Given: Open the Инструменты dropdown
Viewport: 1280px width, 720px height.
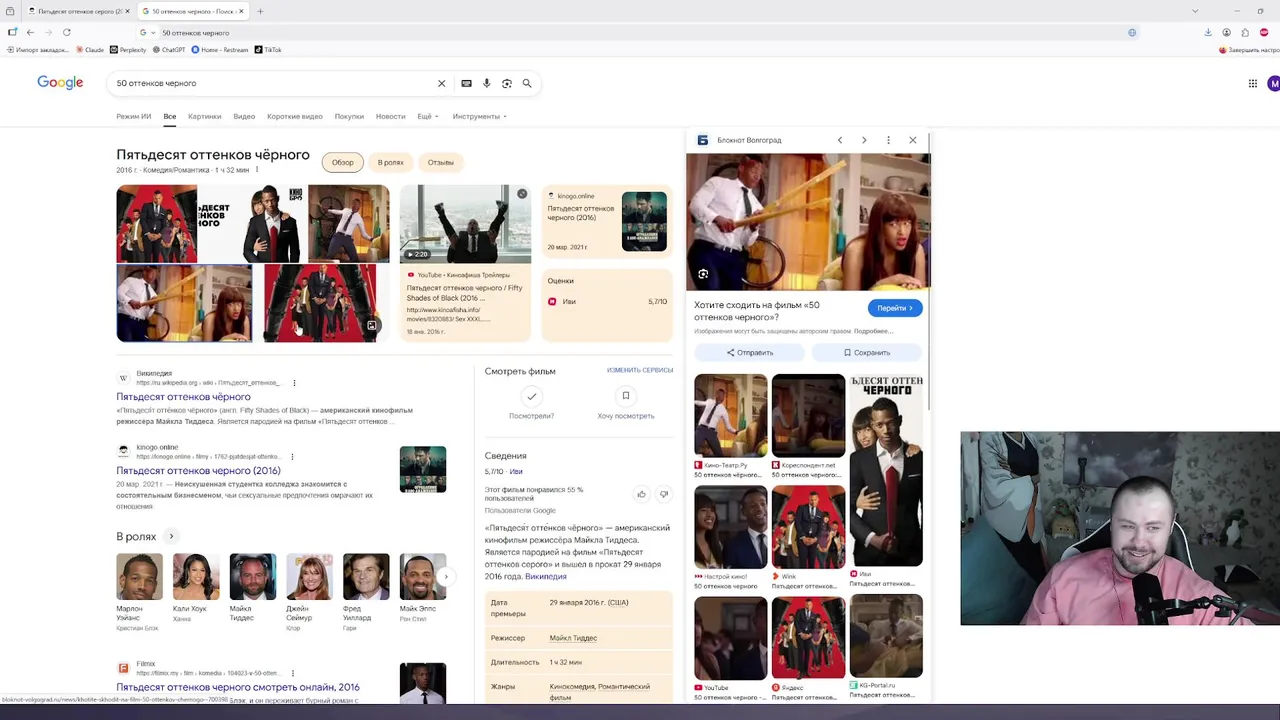Looking at the screenshot, I should 479,116.
